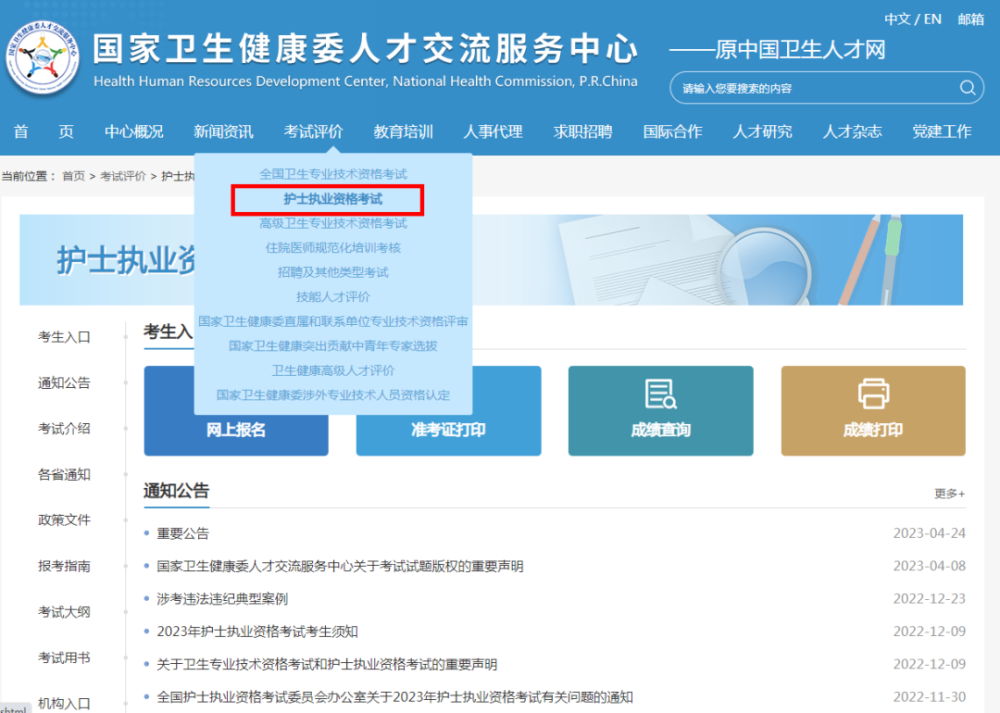Viewport: 1000px width, 713px height.
Task: Select 护士执业资格考试 in dropdown
Action: point(333,199)
